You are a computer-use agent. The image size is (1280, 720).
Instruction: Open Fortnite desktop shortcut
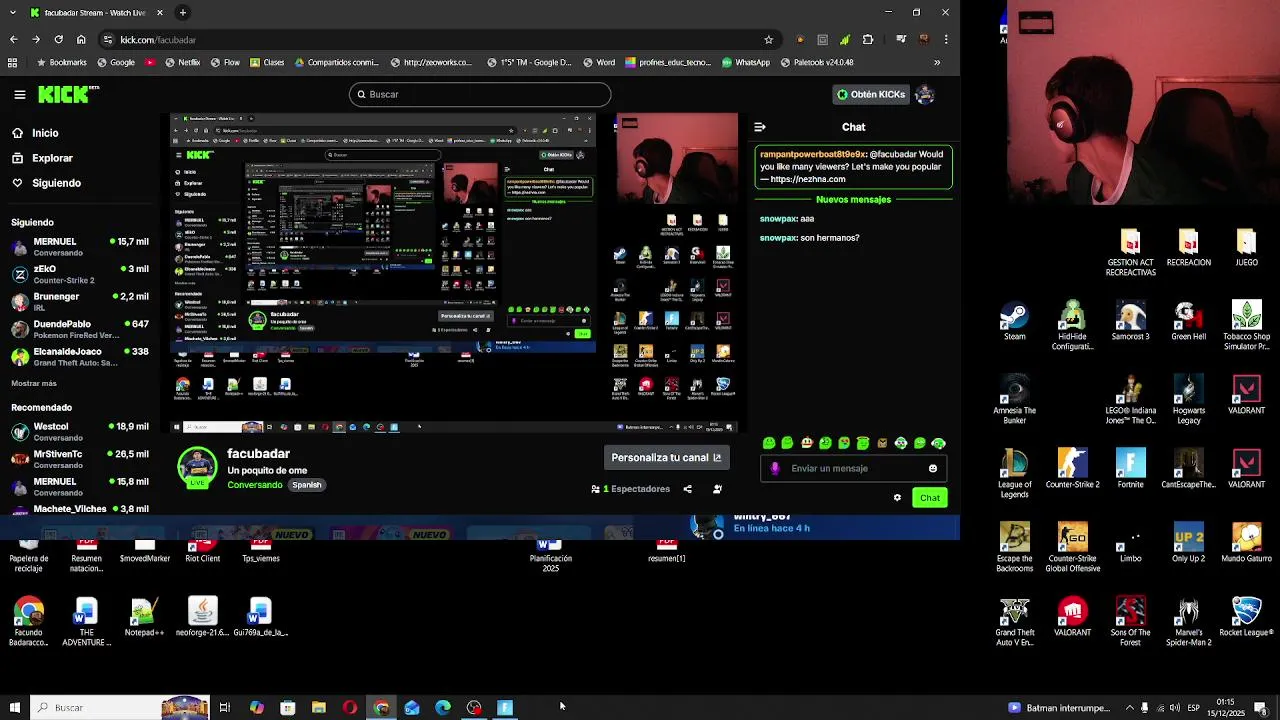click(1131, 468)
